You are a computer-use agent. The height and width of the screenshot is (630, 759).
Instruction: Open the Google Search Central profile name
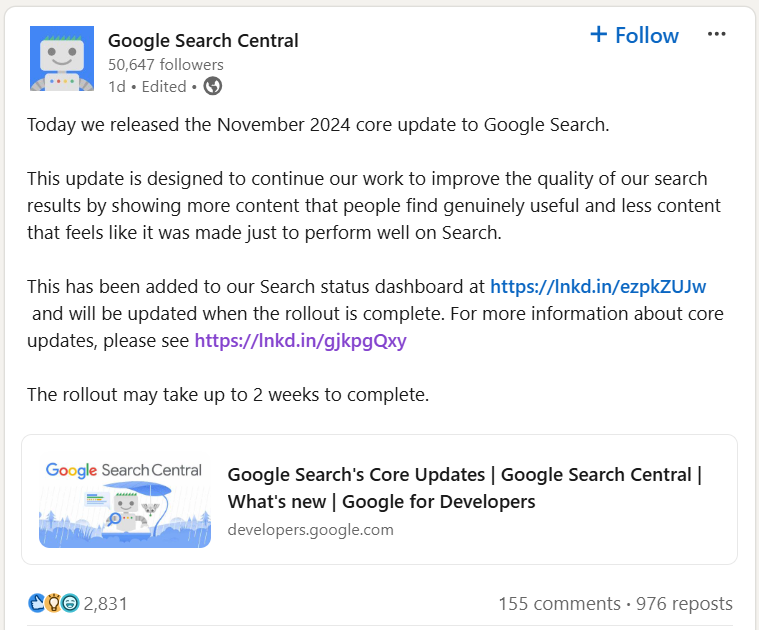pos(203,41)
